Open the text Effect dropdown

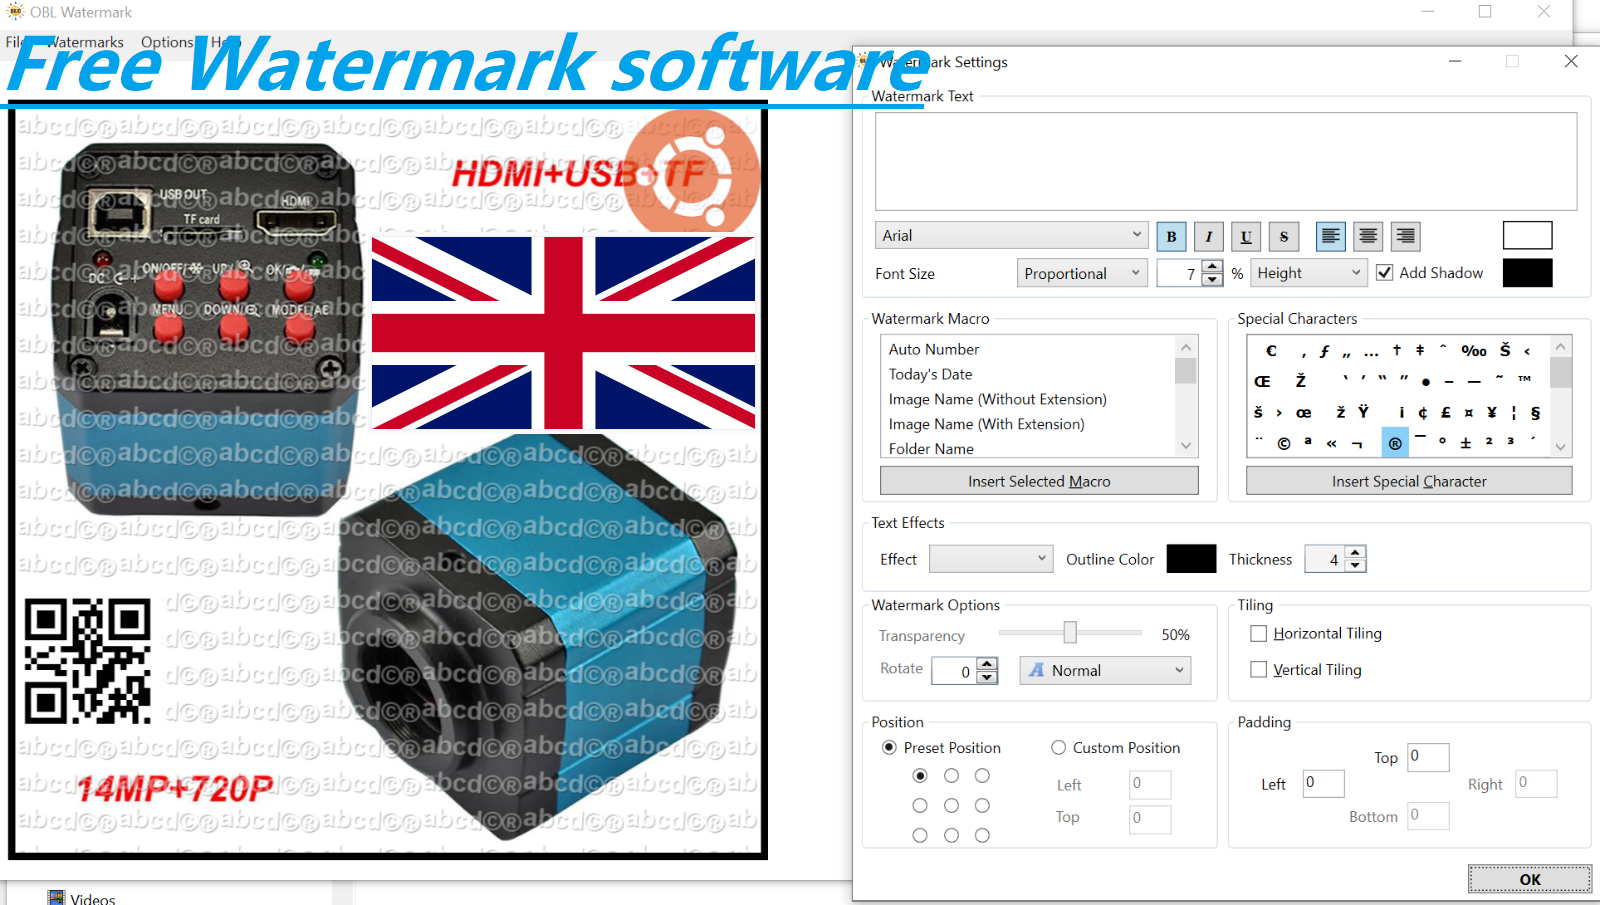(x=991, y=559)
